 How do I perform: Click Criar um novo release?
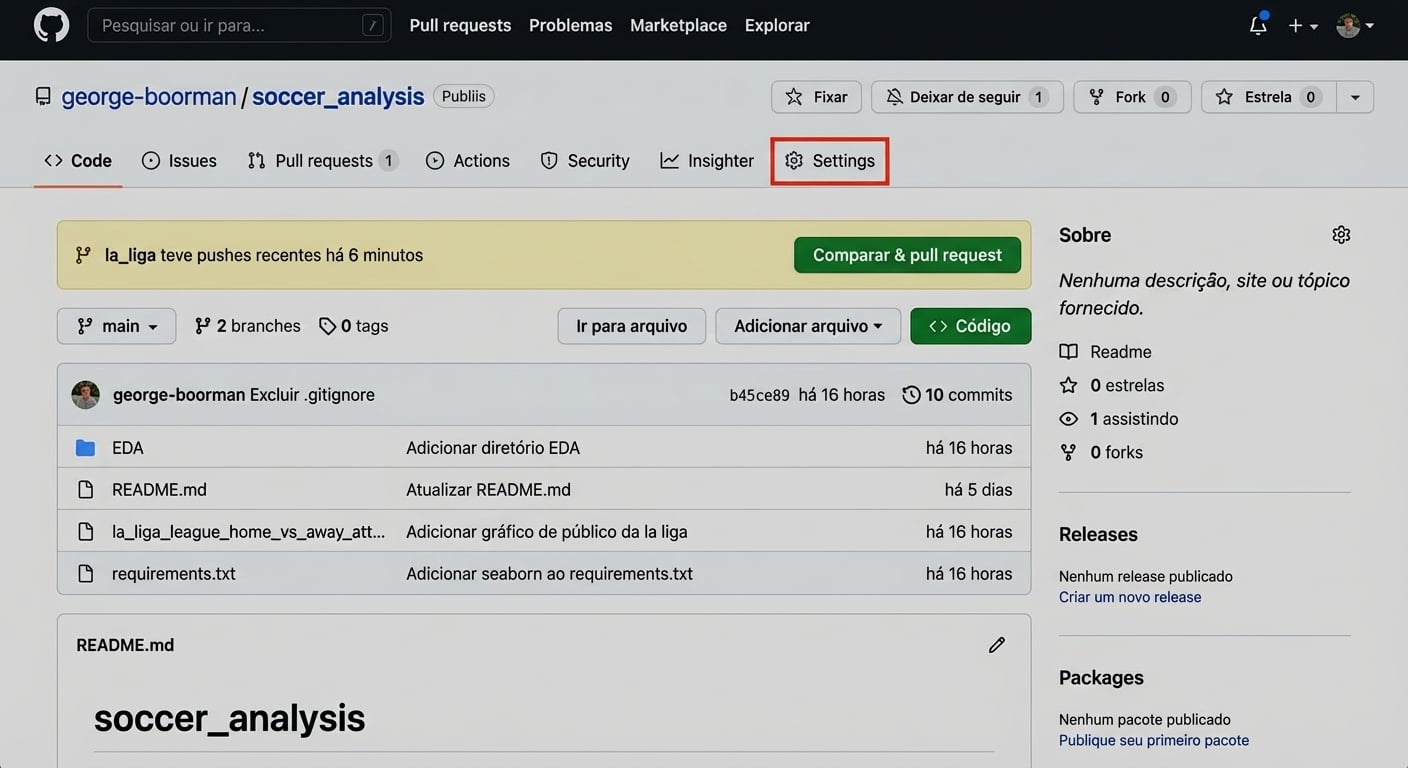tap(1130, 597)
